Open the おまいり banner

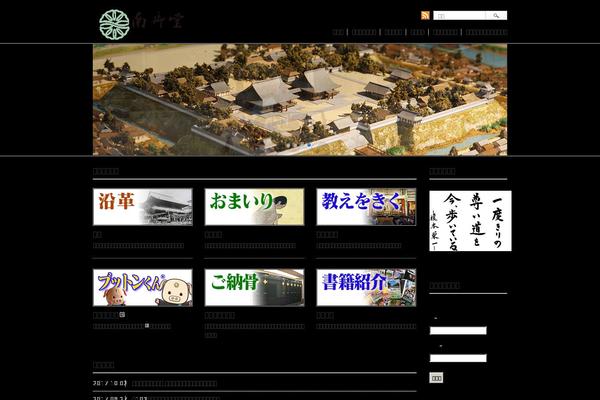[x=254, y=207]
